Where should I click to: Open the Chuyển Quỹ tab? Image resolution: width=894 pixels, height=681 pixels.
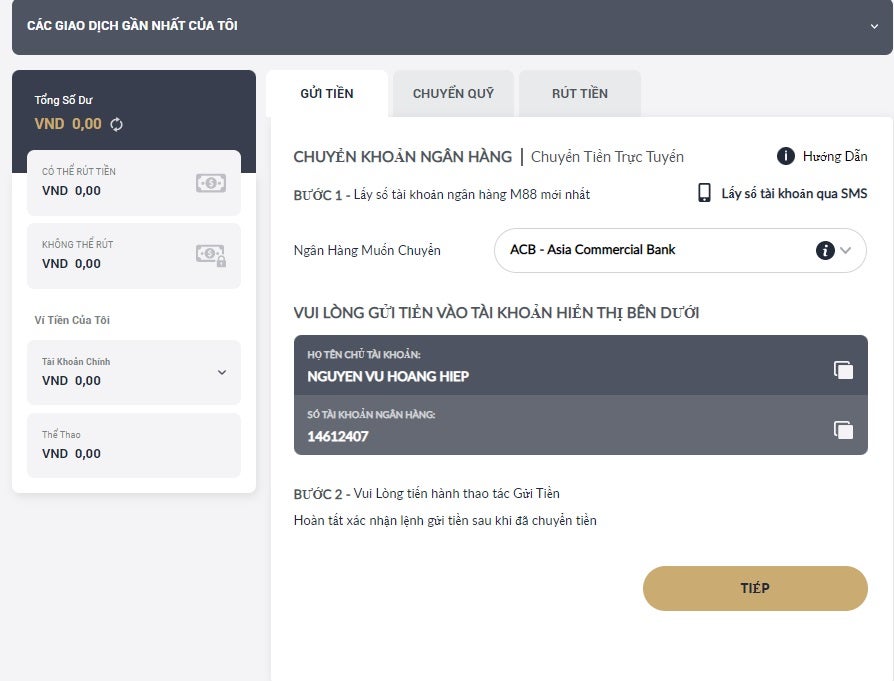click(x=453, y=94)
